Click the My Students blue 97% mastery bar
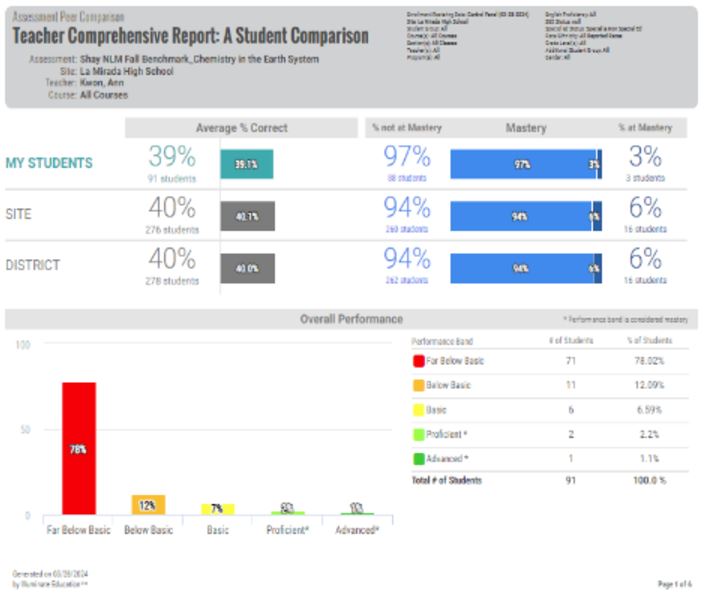The image size is (704, 597). (522, 164)
